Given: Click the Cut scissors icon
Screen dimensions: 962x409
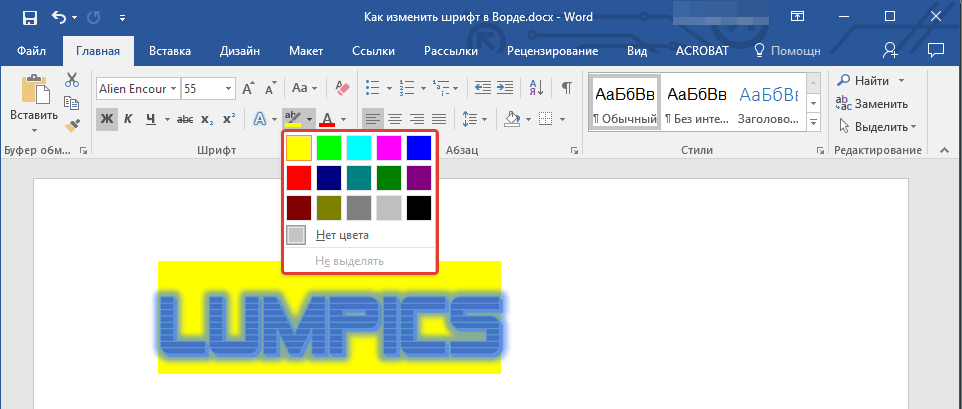Looking at the screenshot, I should [72, 80].
